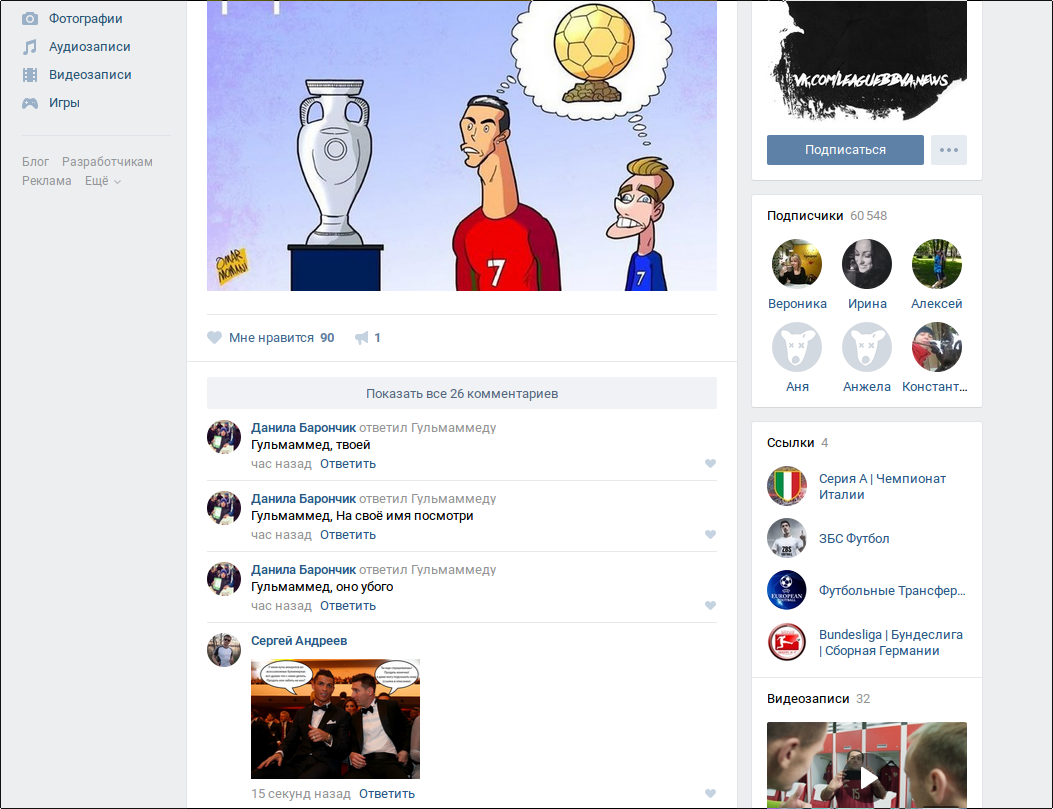The height and width of the screenshot is (809, 1053).
Task: Open the ЗБС Футбол link
Action: point(854,538)
